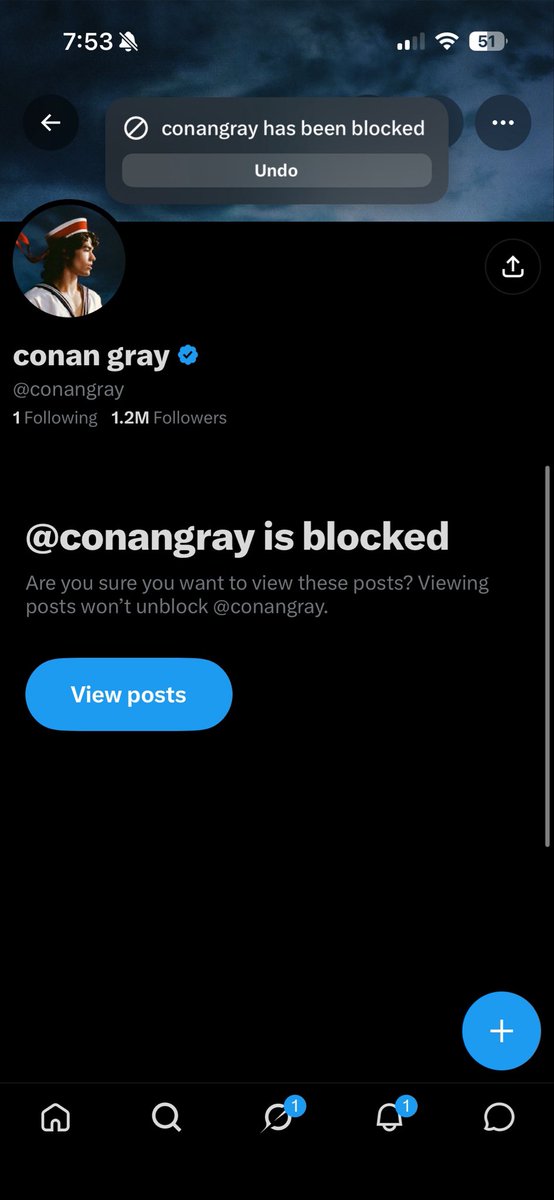Tap the share profile icon

(512, 267)
